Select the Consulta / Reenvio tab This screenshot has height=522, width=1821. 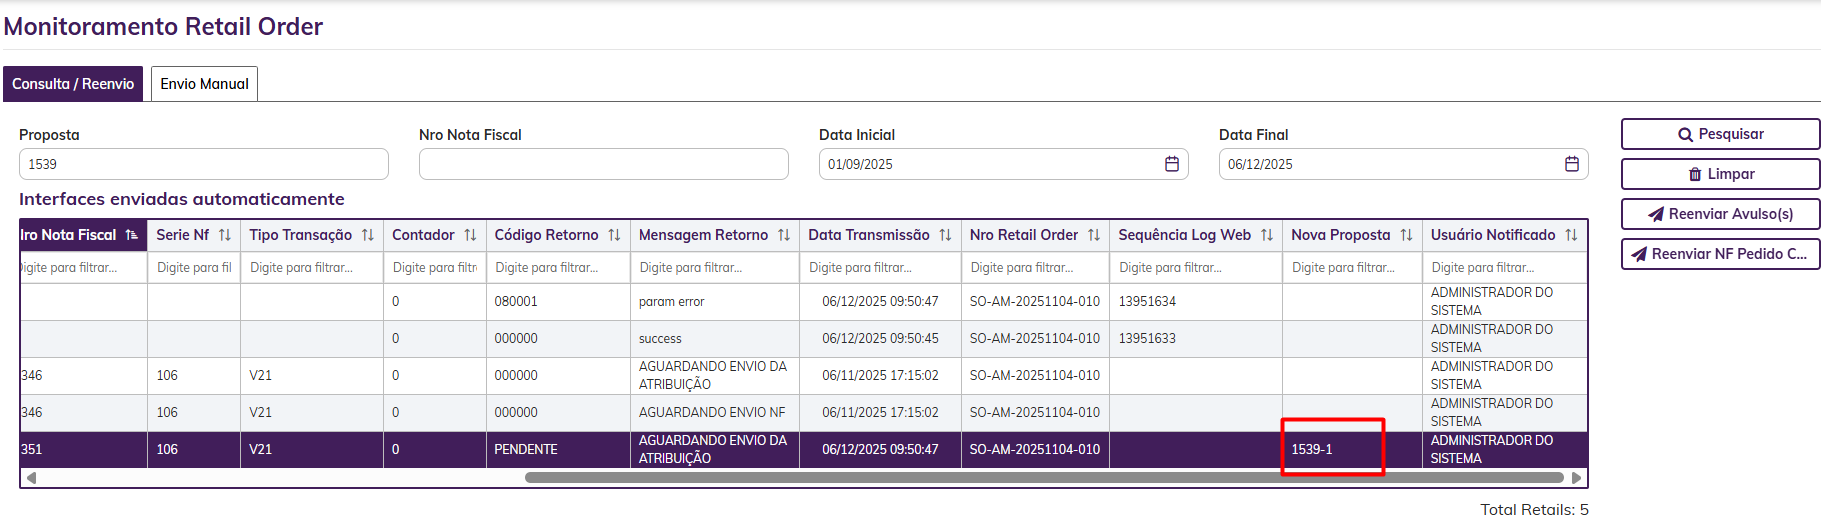pyautogui.click(x=73, y=84)
